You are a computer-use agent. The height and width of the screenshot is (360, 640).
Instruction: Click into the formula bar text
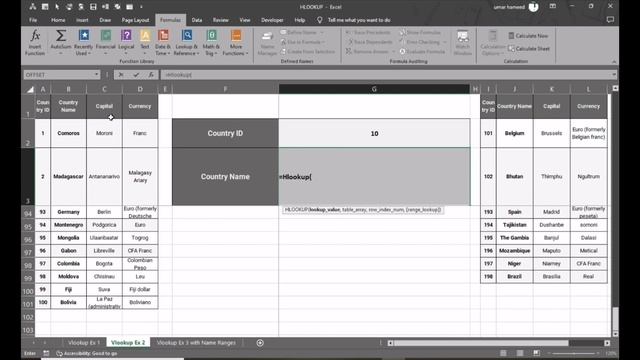coord(386,75)
